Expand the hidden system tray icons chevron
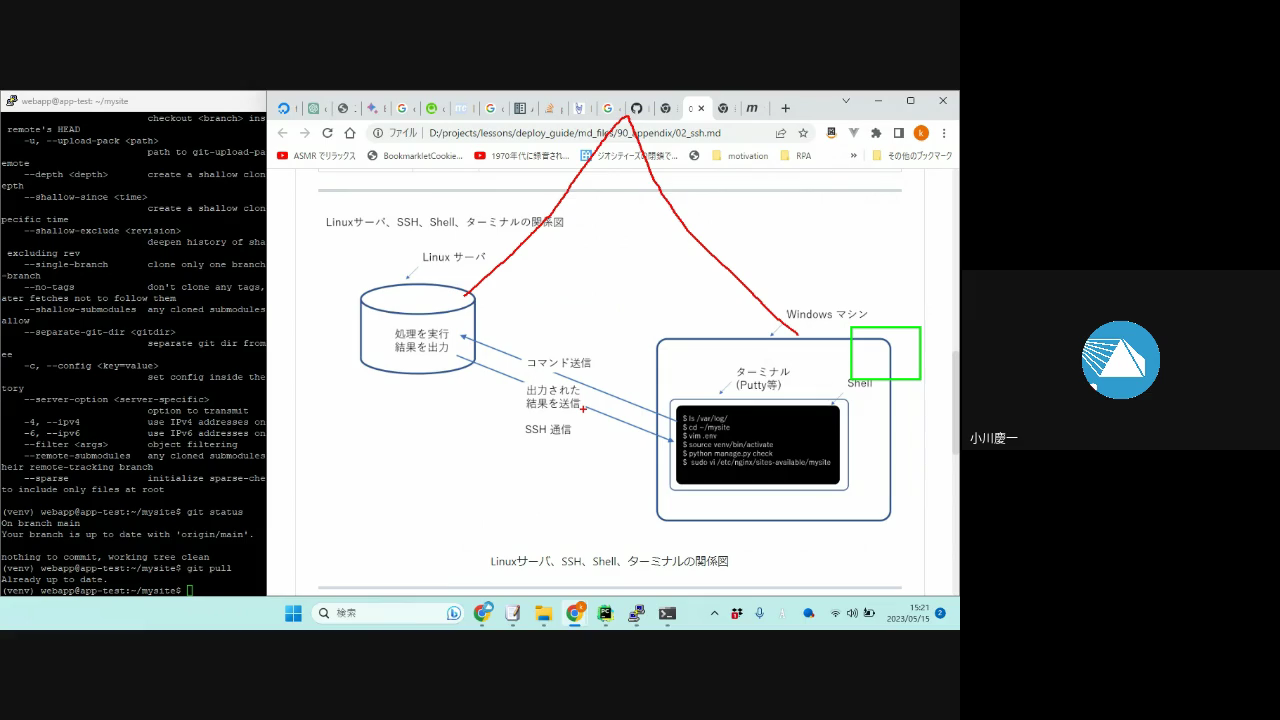This screenshot has width=1280, height=720. (714, 613)
